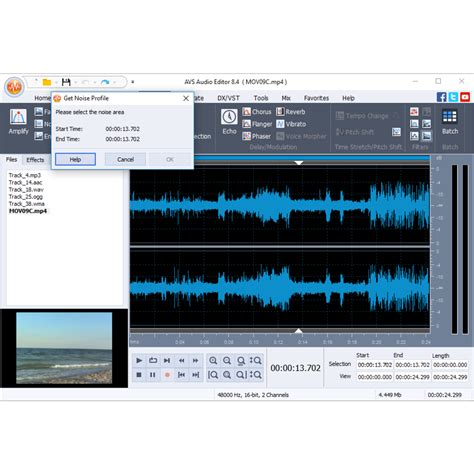474x474 pixels.
Task: Select Track_4.mp3 in the file list
Action: (x=25, y=175)
